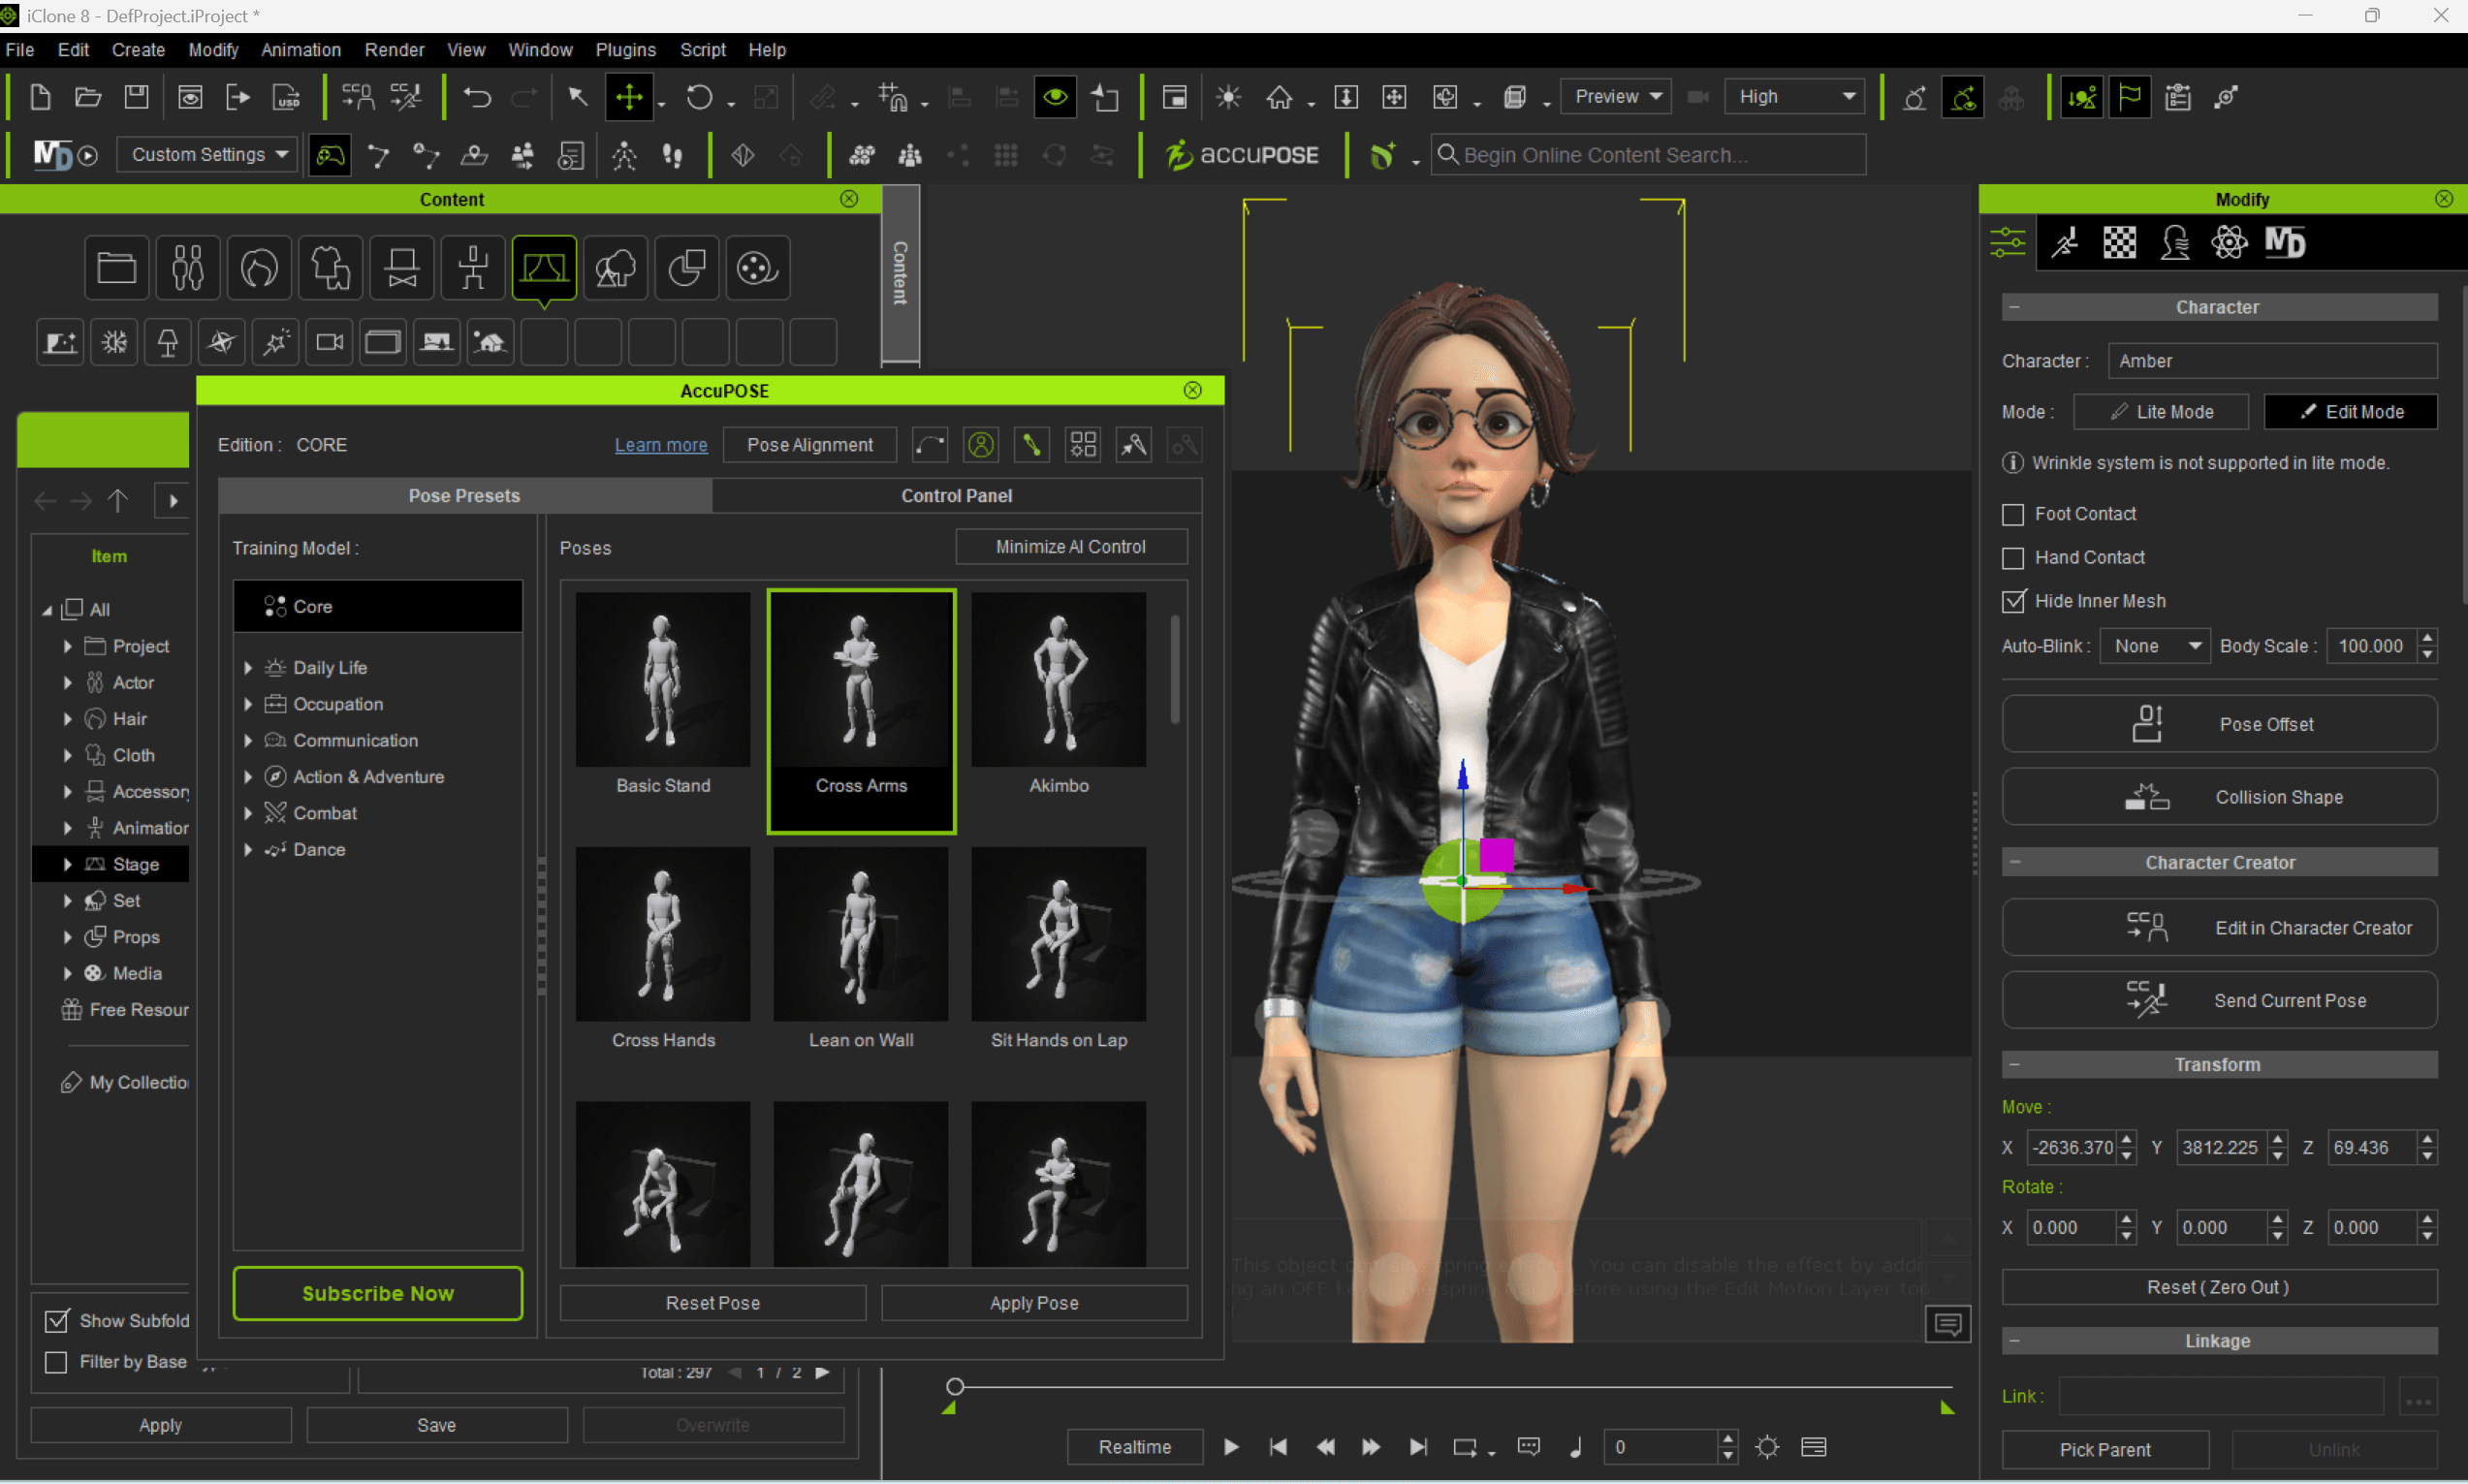The image size is (2468, 1484).
Task: Click the Save project icon
Action: coord(136,97)
